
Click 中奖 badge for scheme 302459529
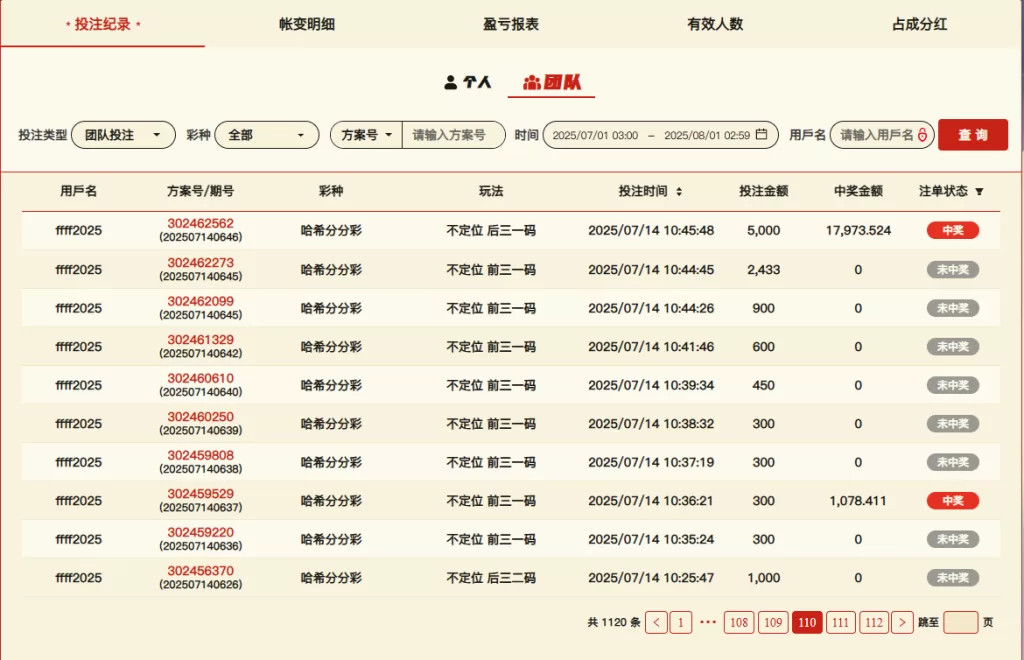(953, 501)
